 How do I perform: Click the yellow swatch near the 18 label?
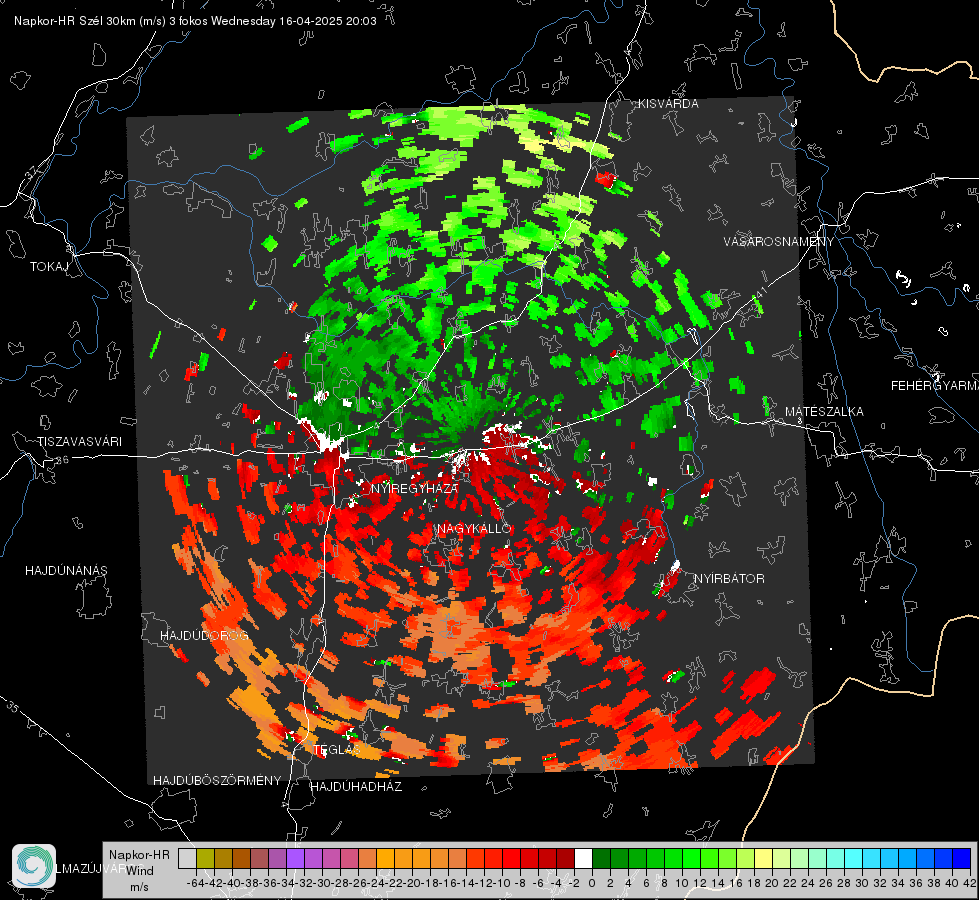tap(764, 859)
